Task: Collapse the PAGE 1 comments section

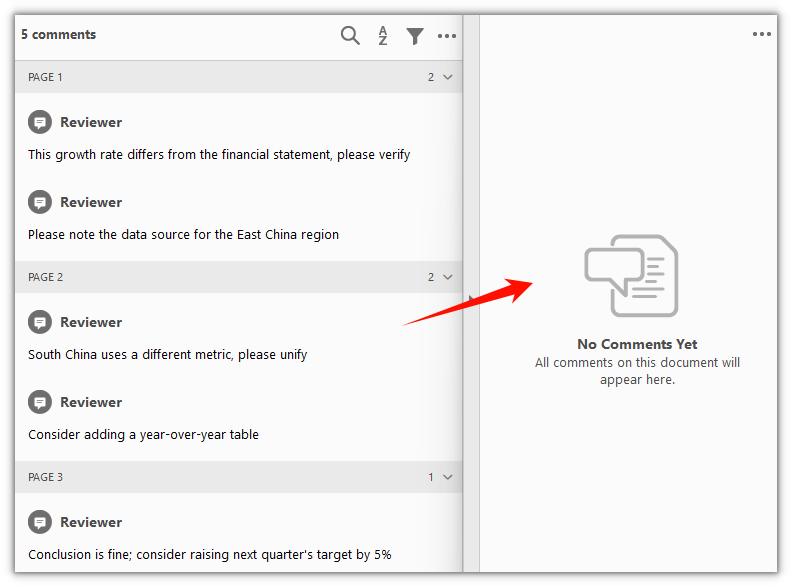Action: (448, 77)
